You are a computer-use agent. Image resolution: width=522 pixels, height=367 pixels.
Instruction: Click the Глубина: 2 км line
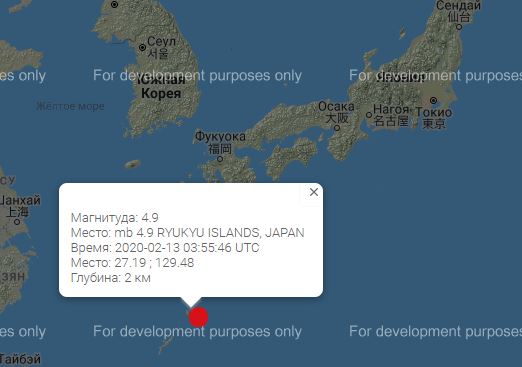(x=111, y=278)
